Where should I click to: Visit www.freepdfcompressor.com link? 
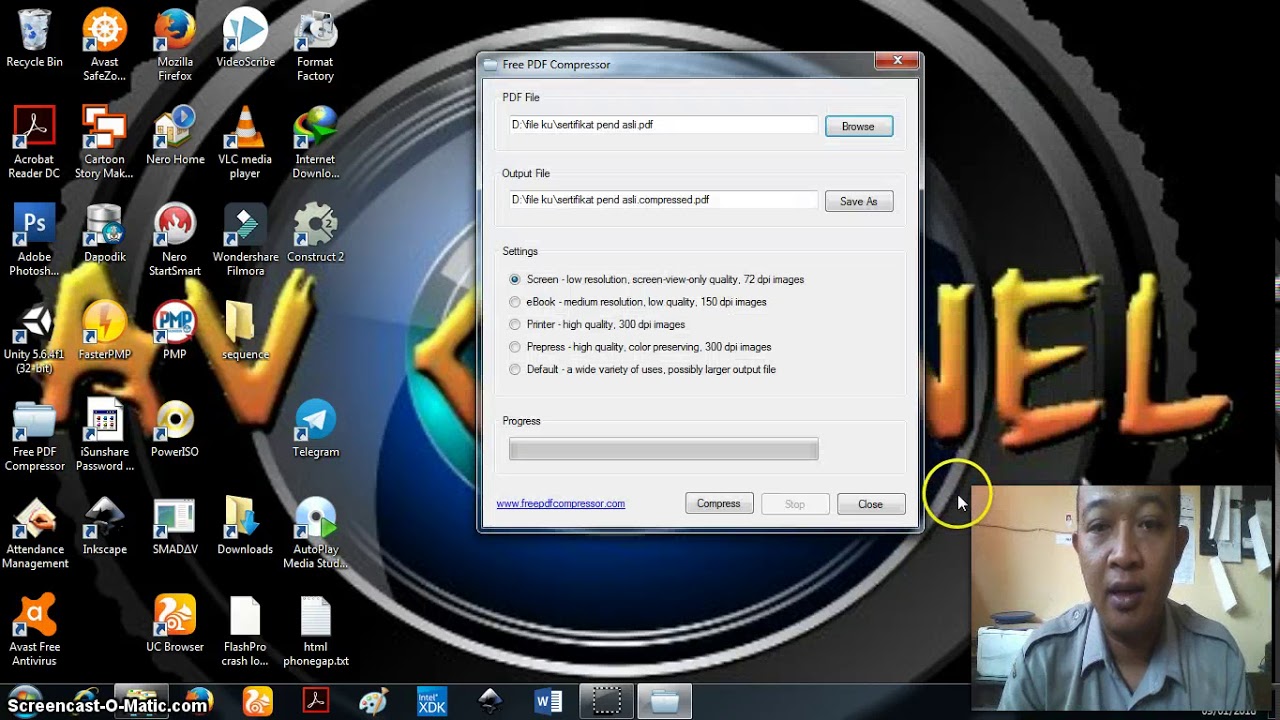(x=560, y=504)
